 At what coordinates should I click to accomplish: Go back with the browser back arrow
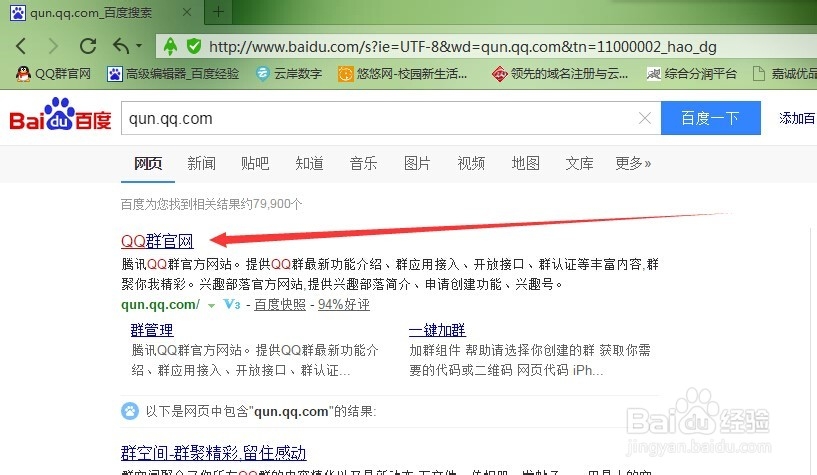click(21, 46)
